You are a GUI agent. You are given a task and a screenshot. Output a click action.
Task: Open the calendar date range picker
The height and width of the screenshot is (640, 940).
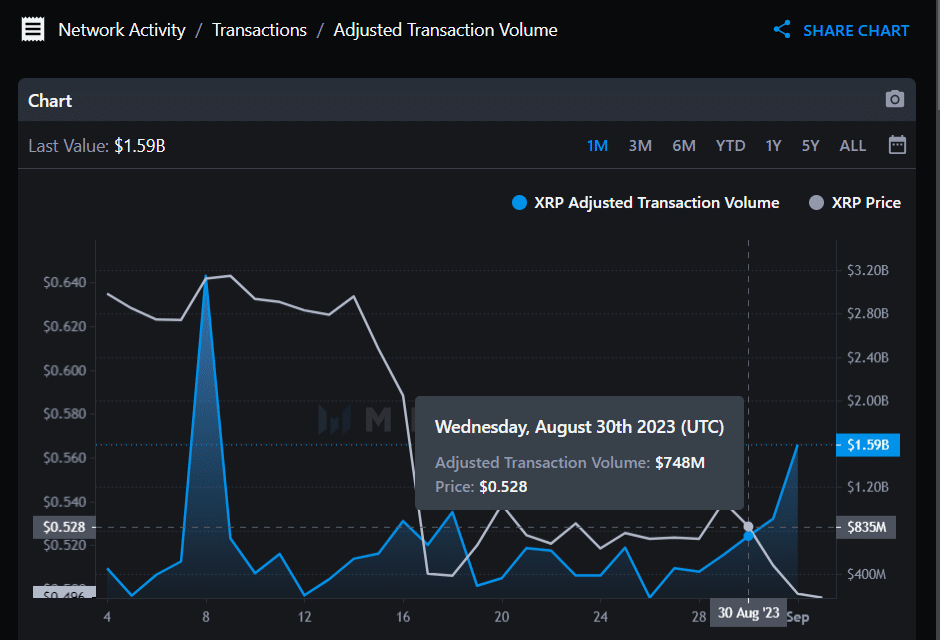click(897, 145)
